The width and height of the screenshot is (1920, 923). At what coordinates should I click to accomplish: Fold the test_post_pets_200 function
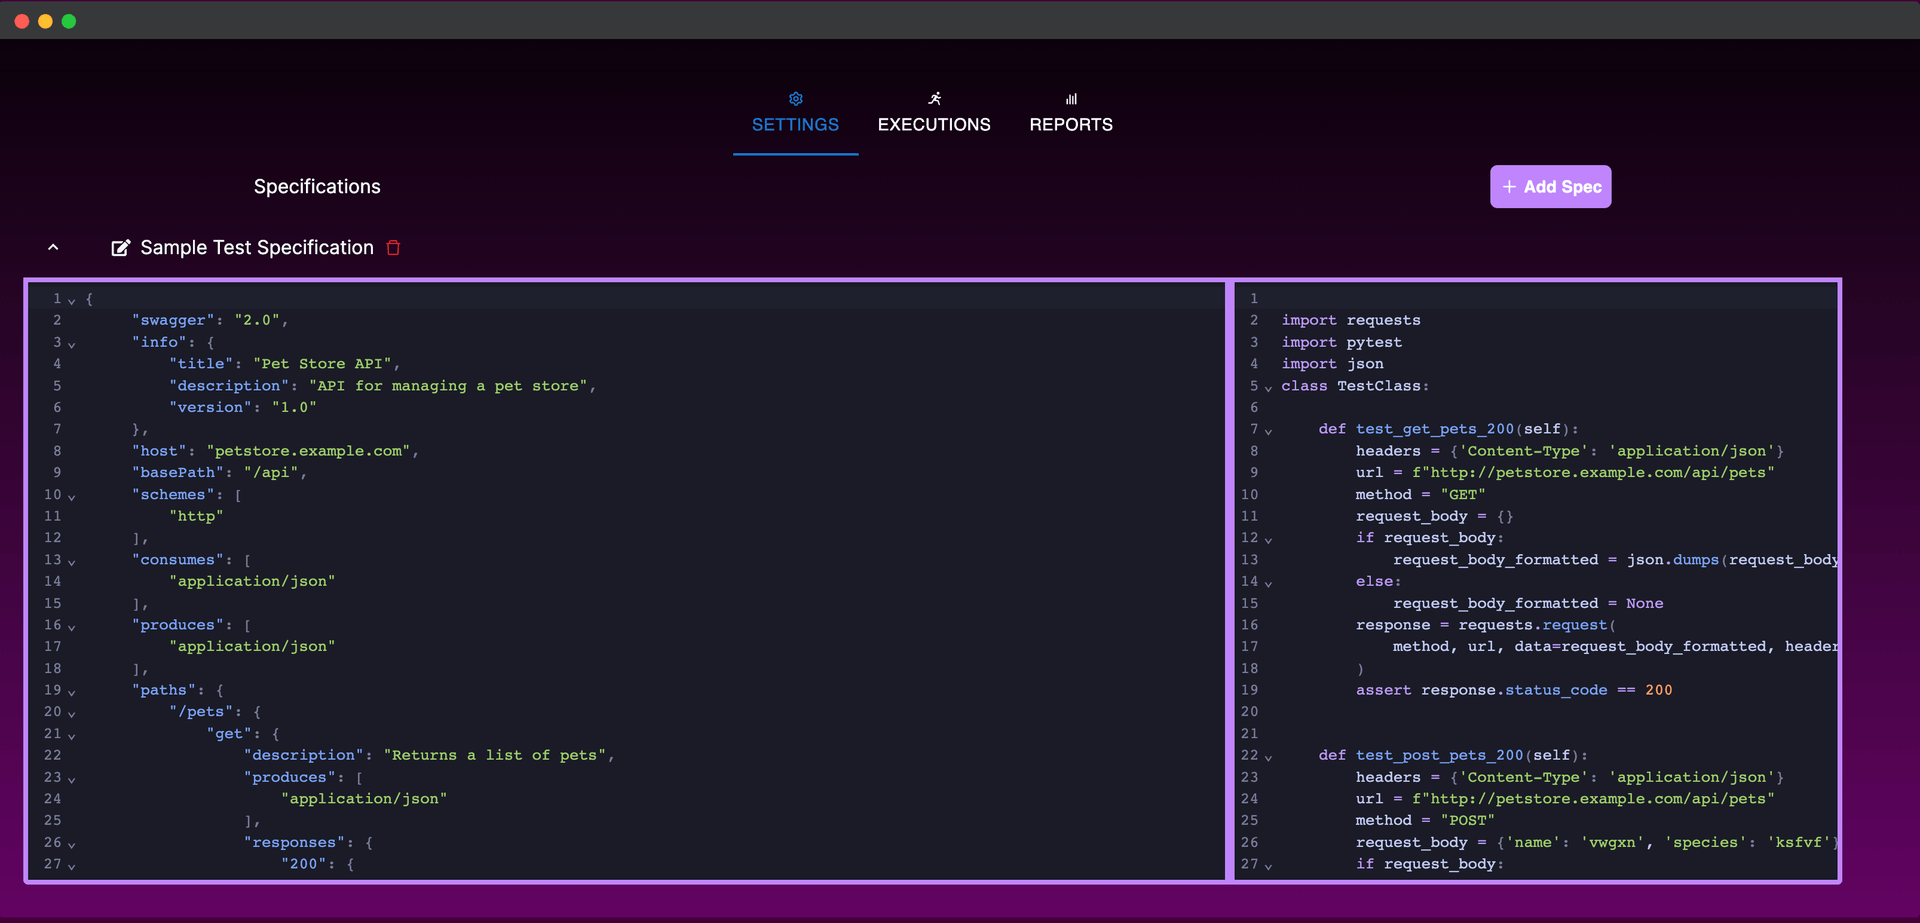1268,757
